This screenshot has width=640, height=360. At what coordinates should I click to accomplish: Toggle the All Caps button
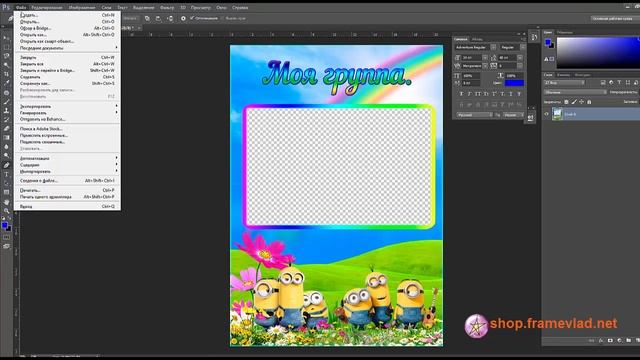[x=478, y=94]
